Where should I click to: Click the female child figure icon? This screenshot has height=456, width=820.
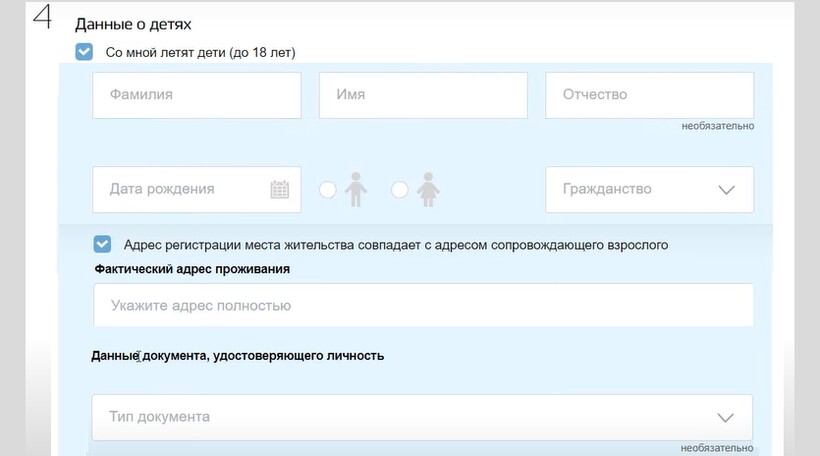pos(429,189)
